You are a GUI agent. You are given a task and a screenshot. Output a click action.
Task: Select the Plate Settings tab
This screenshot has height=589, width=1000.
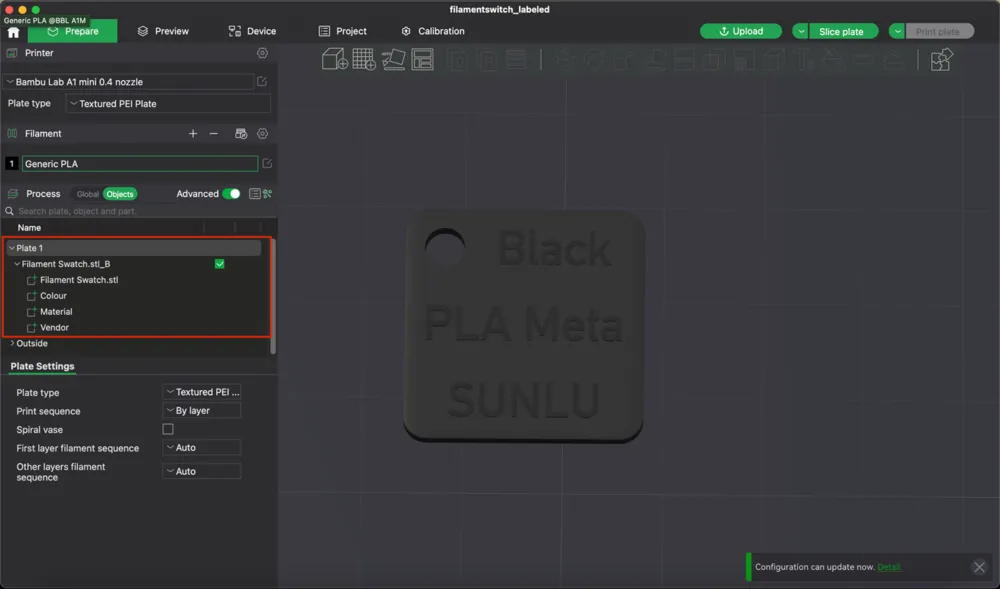(x=42, y=366)
